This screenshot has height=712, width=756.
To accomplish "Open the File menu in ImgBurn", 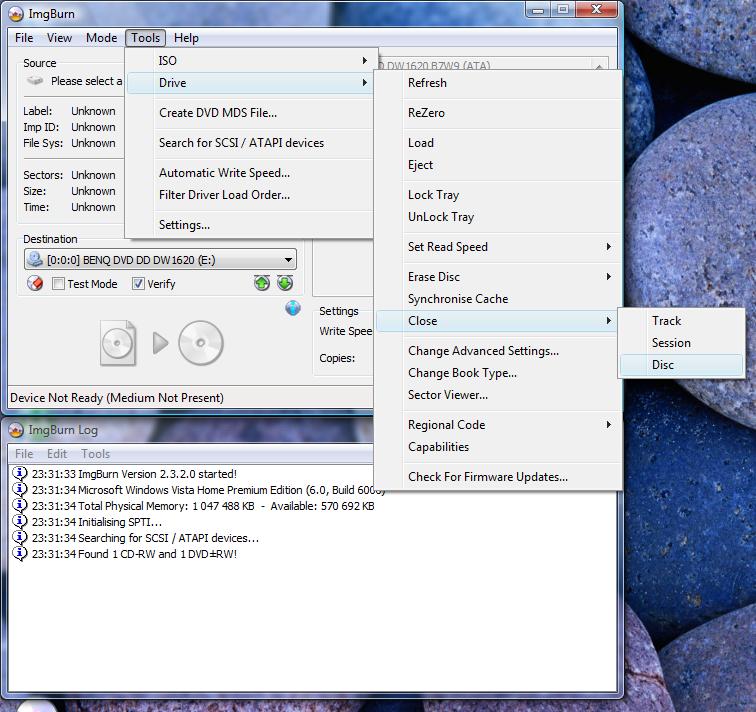I will (x=24, y=38).
